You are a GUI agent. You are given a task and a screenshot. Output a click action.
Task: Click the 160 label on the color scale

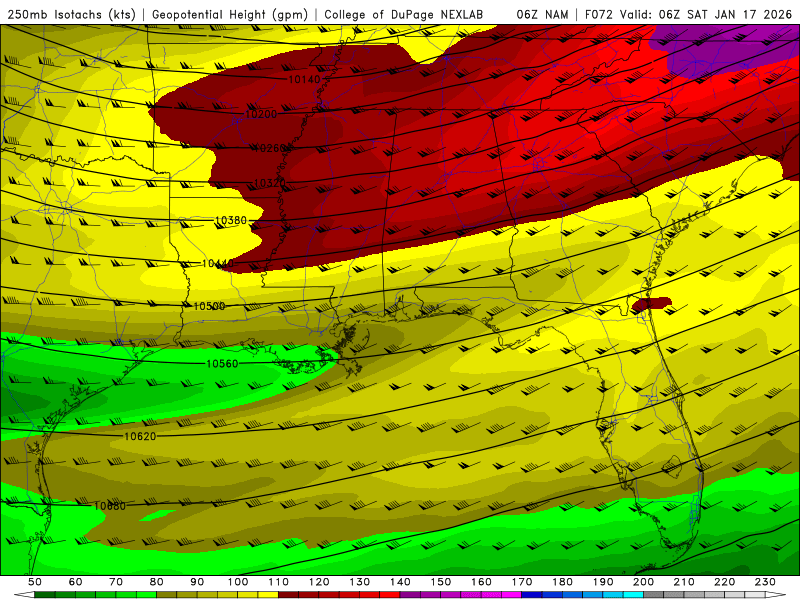point(481,582)
